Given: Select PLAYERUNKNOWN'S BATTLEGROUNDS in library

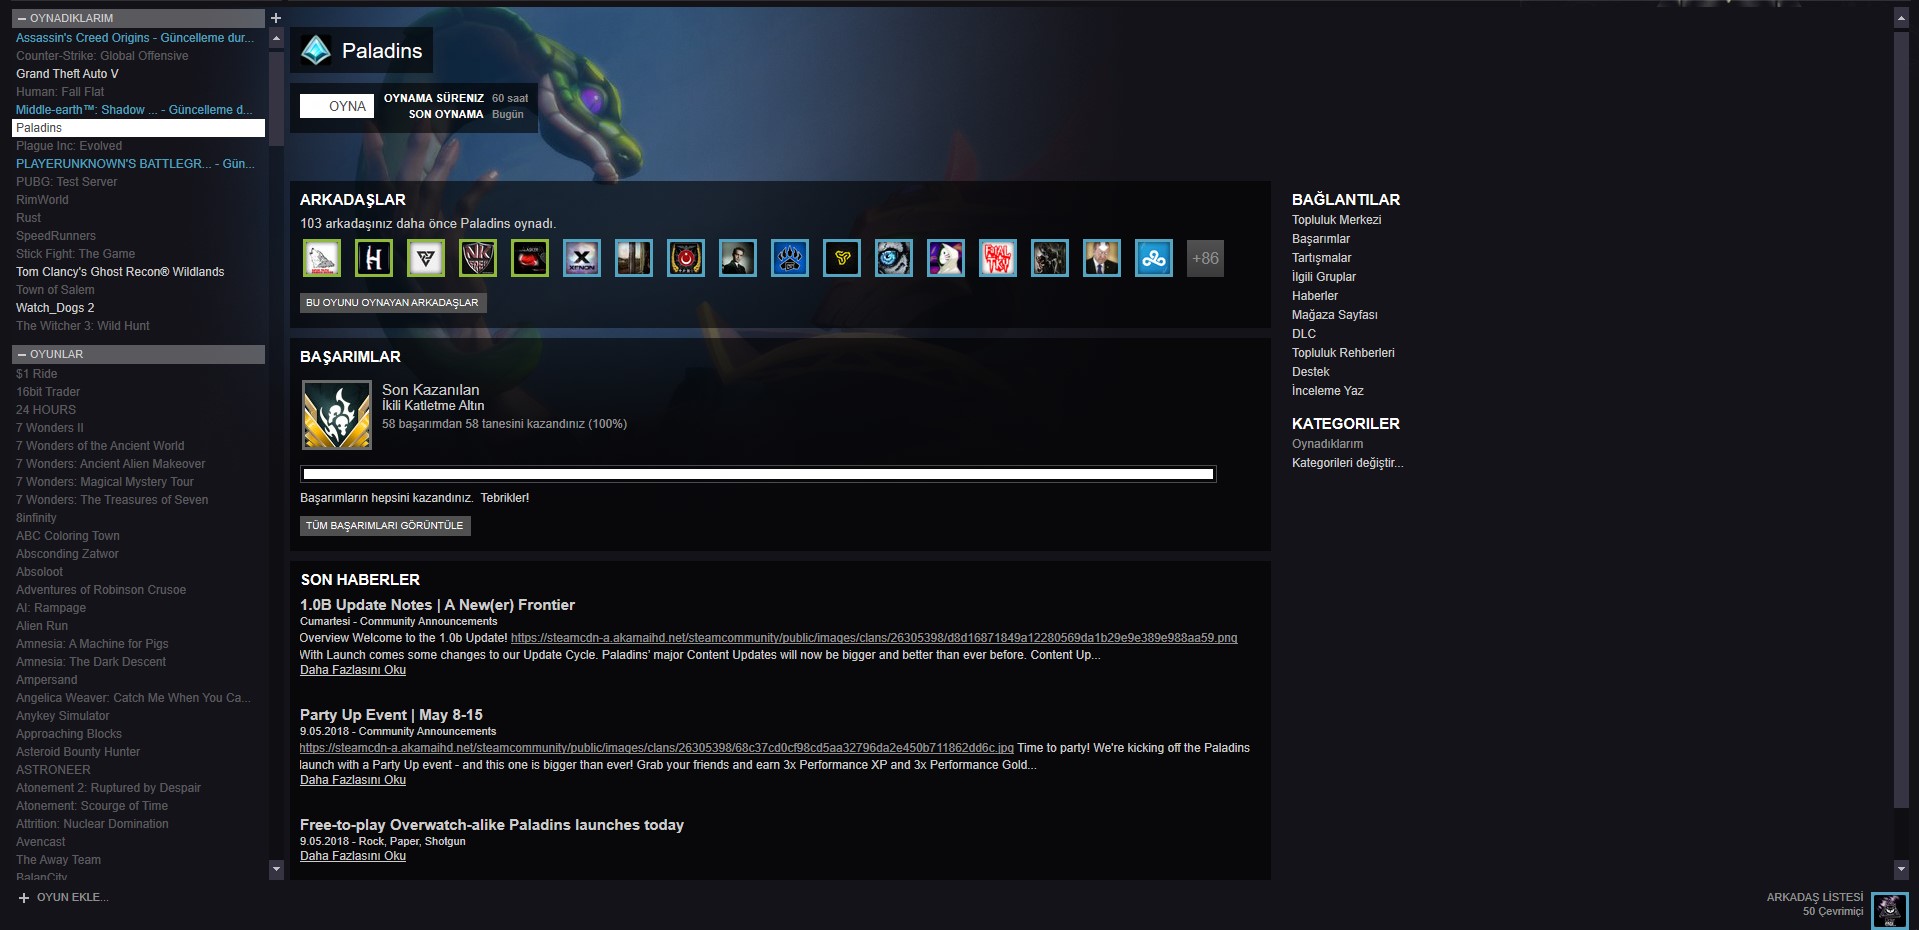Looking at the screenshot, I should pyautogui.click(x=138, y=164).
